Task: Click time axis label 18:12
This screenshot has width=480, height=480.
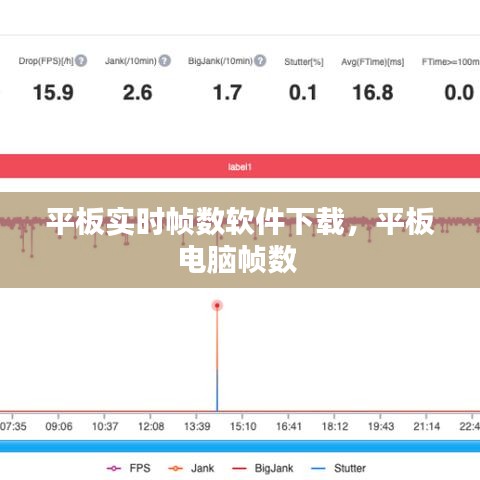Action: [335, 426]
